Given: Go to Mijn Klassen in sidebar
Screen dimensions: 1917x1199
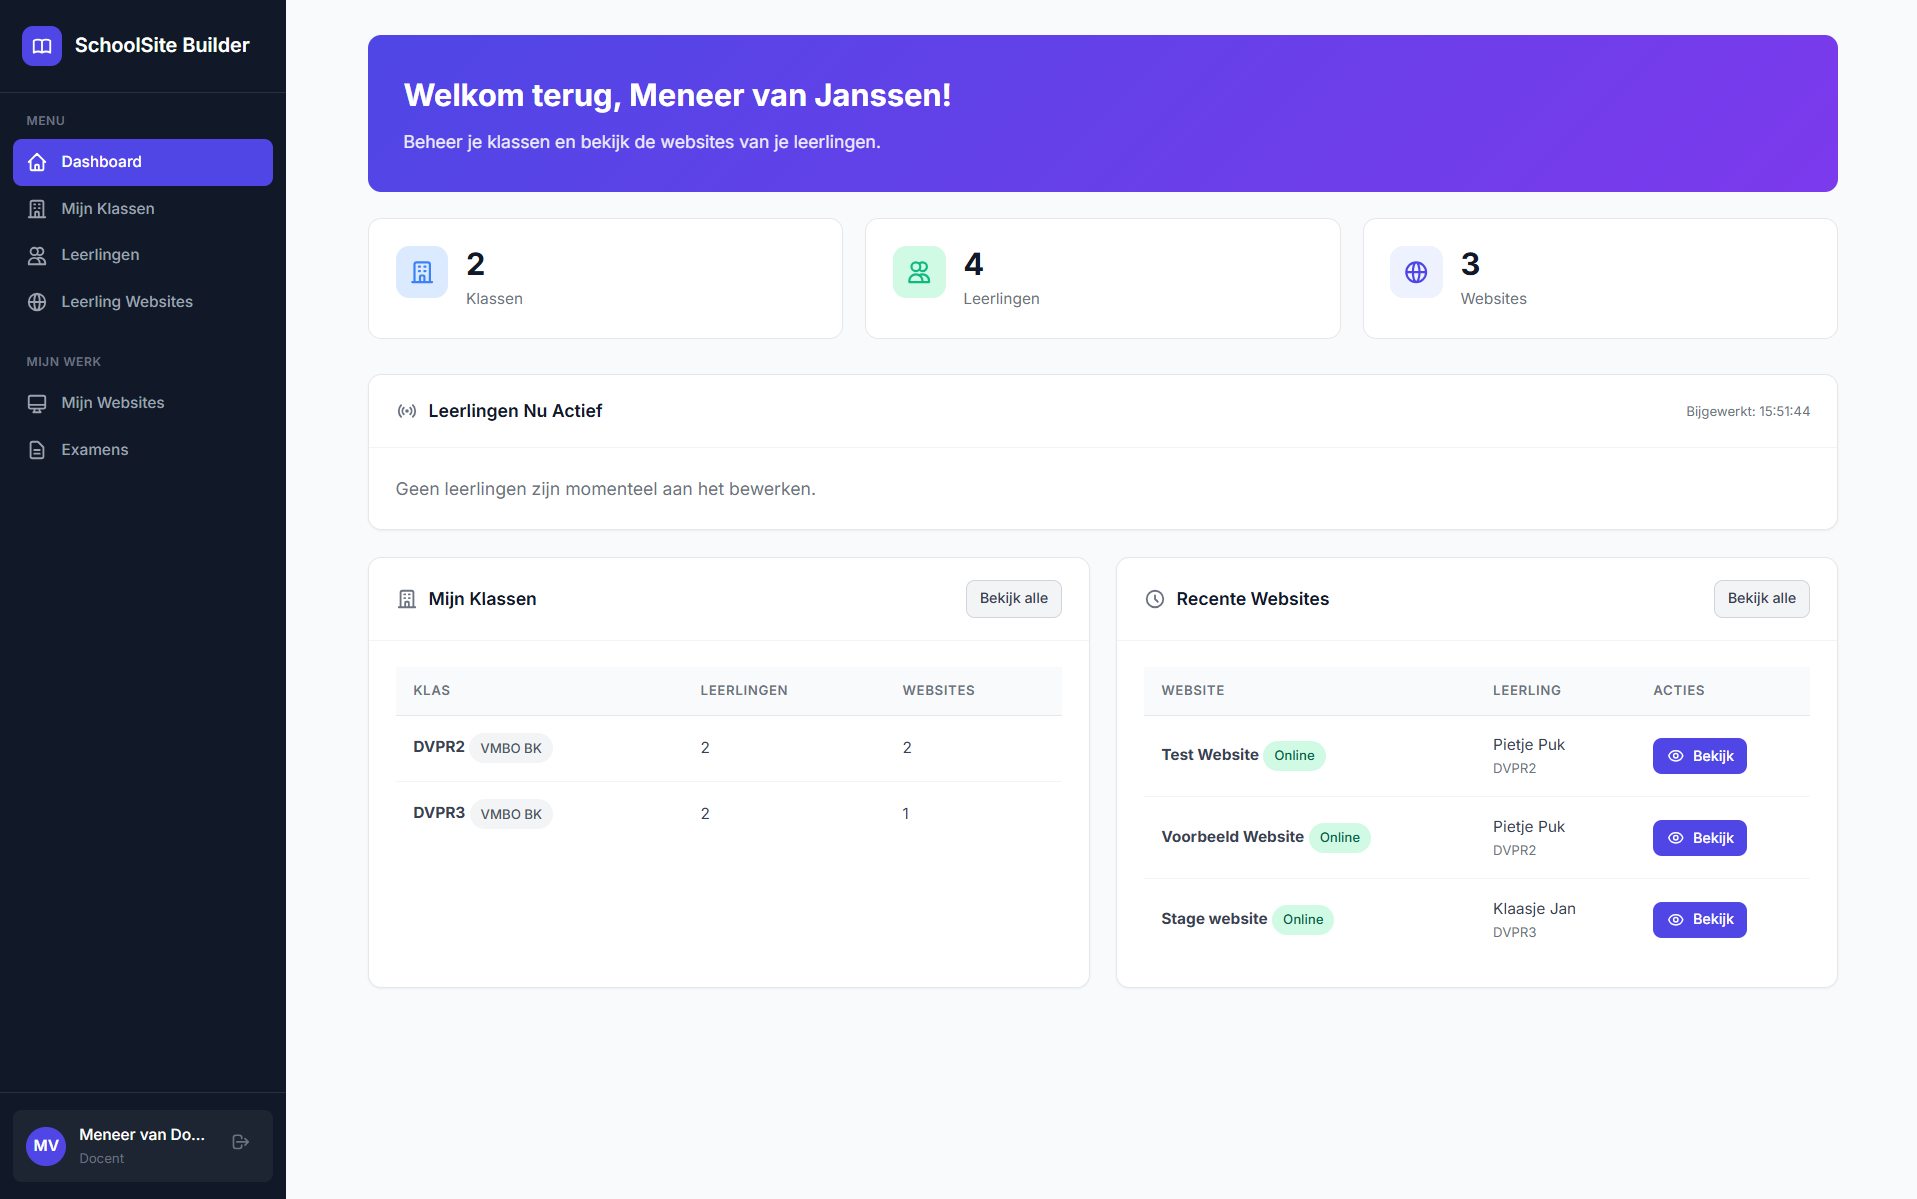Looking at the screenshot, I should coord(108,209).
